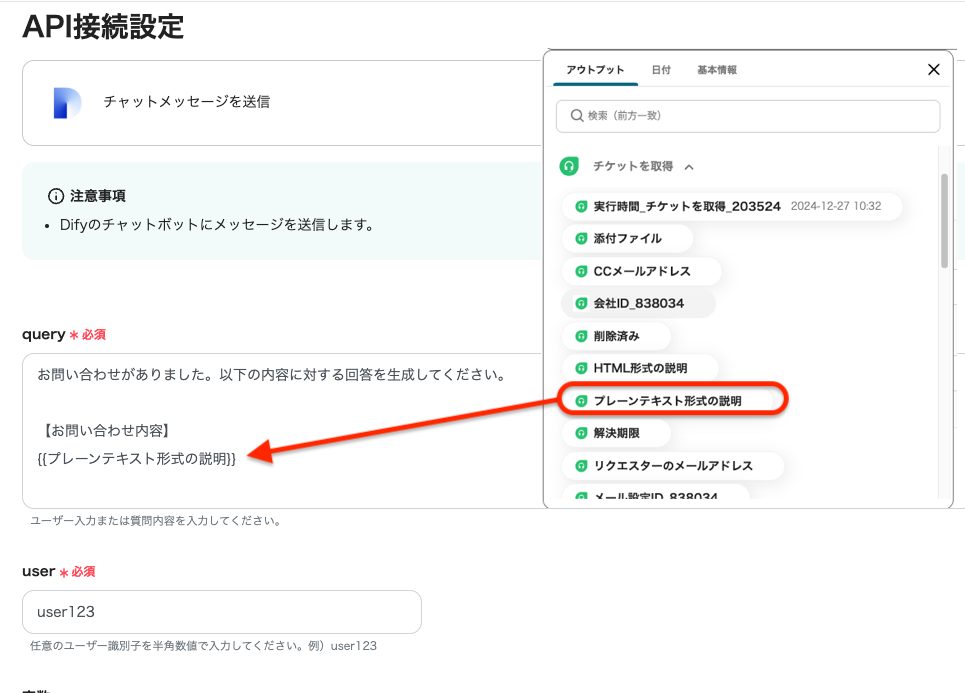Click green icon on CCメールアドレス chip

point(581,271)
